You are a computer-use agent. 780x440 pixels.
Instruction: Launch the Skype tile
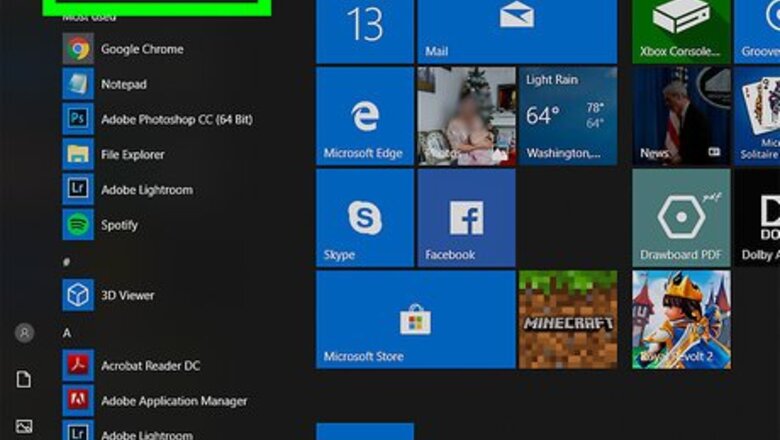[x=365, y=218]
